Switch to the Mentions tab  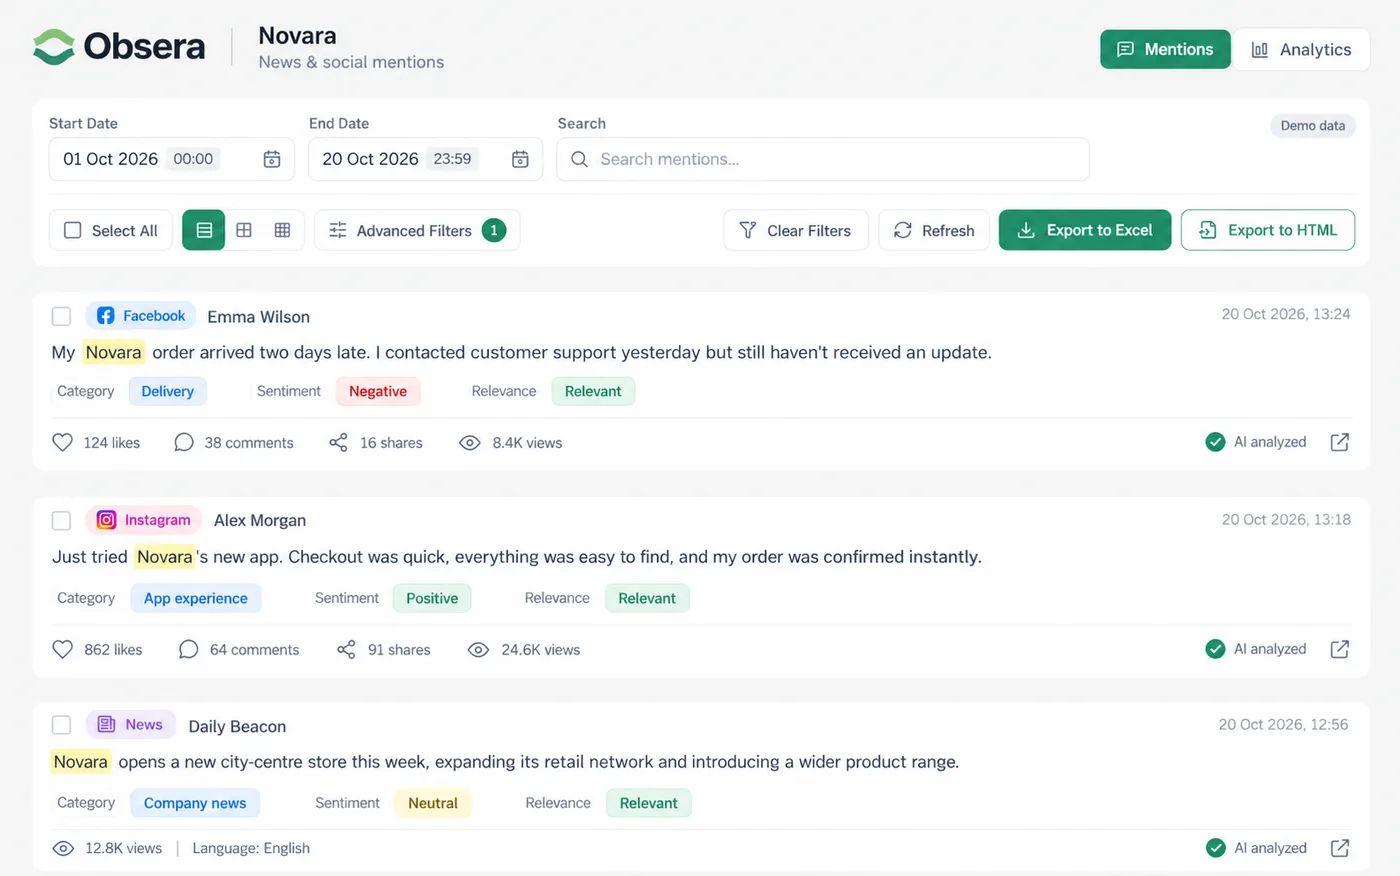click(x=1165, y=49)
